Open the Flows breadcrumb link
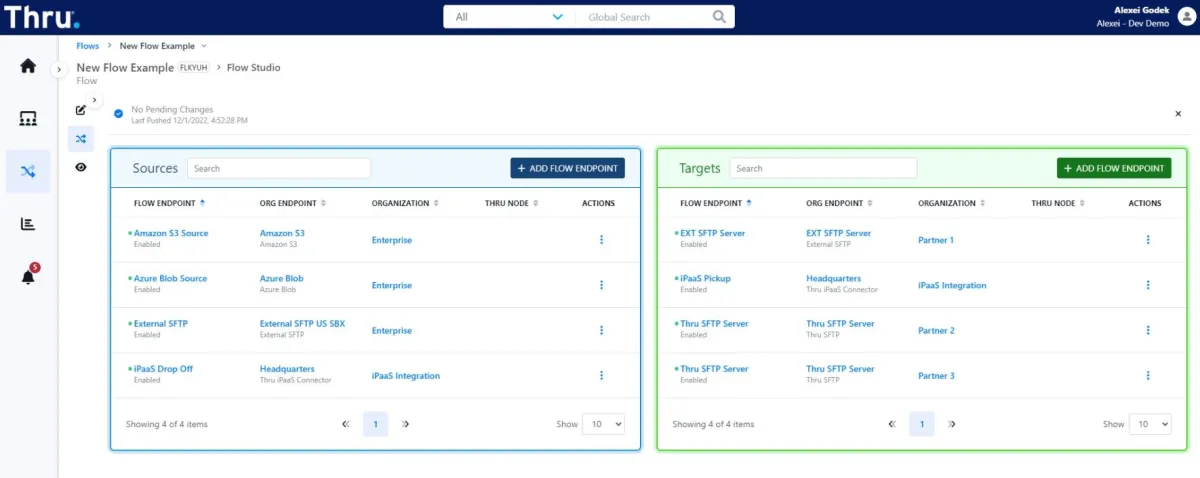Image resolution: width=1200 pixels, height=478 pixels. 88,46
